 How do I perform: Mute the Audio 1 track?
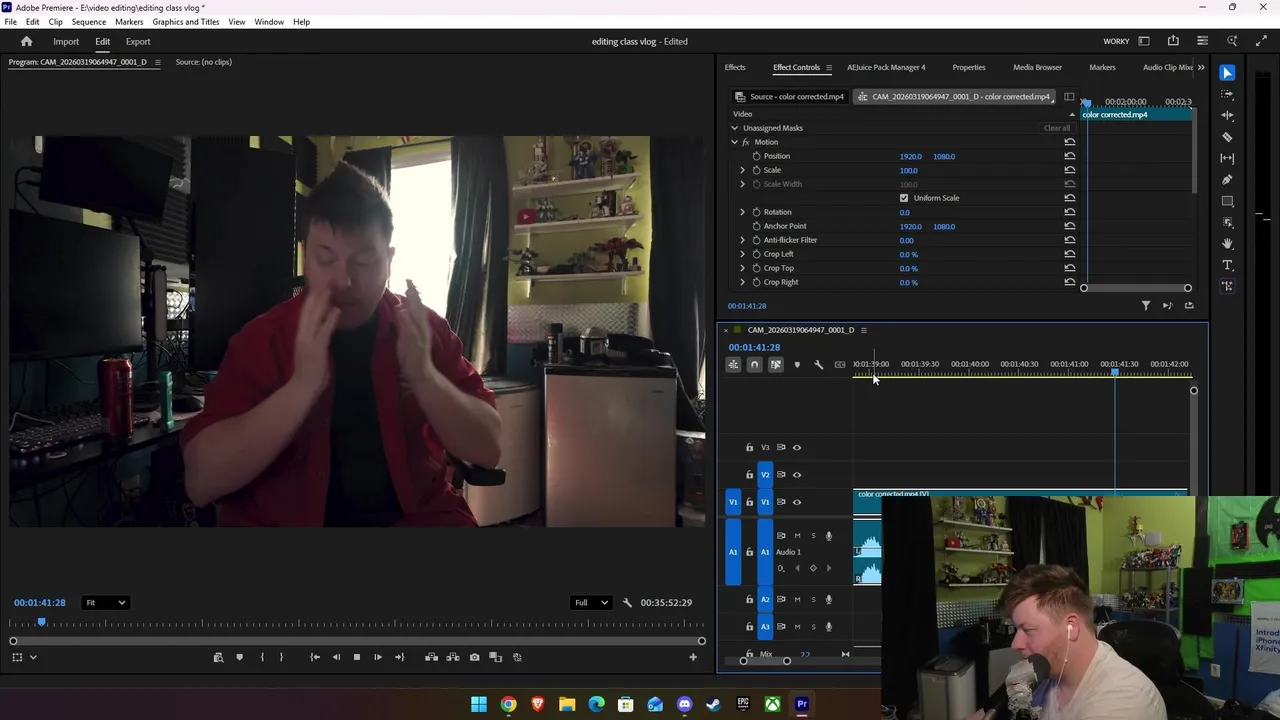tap(797, 536)
